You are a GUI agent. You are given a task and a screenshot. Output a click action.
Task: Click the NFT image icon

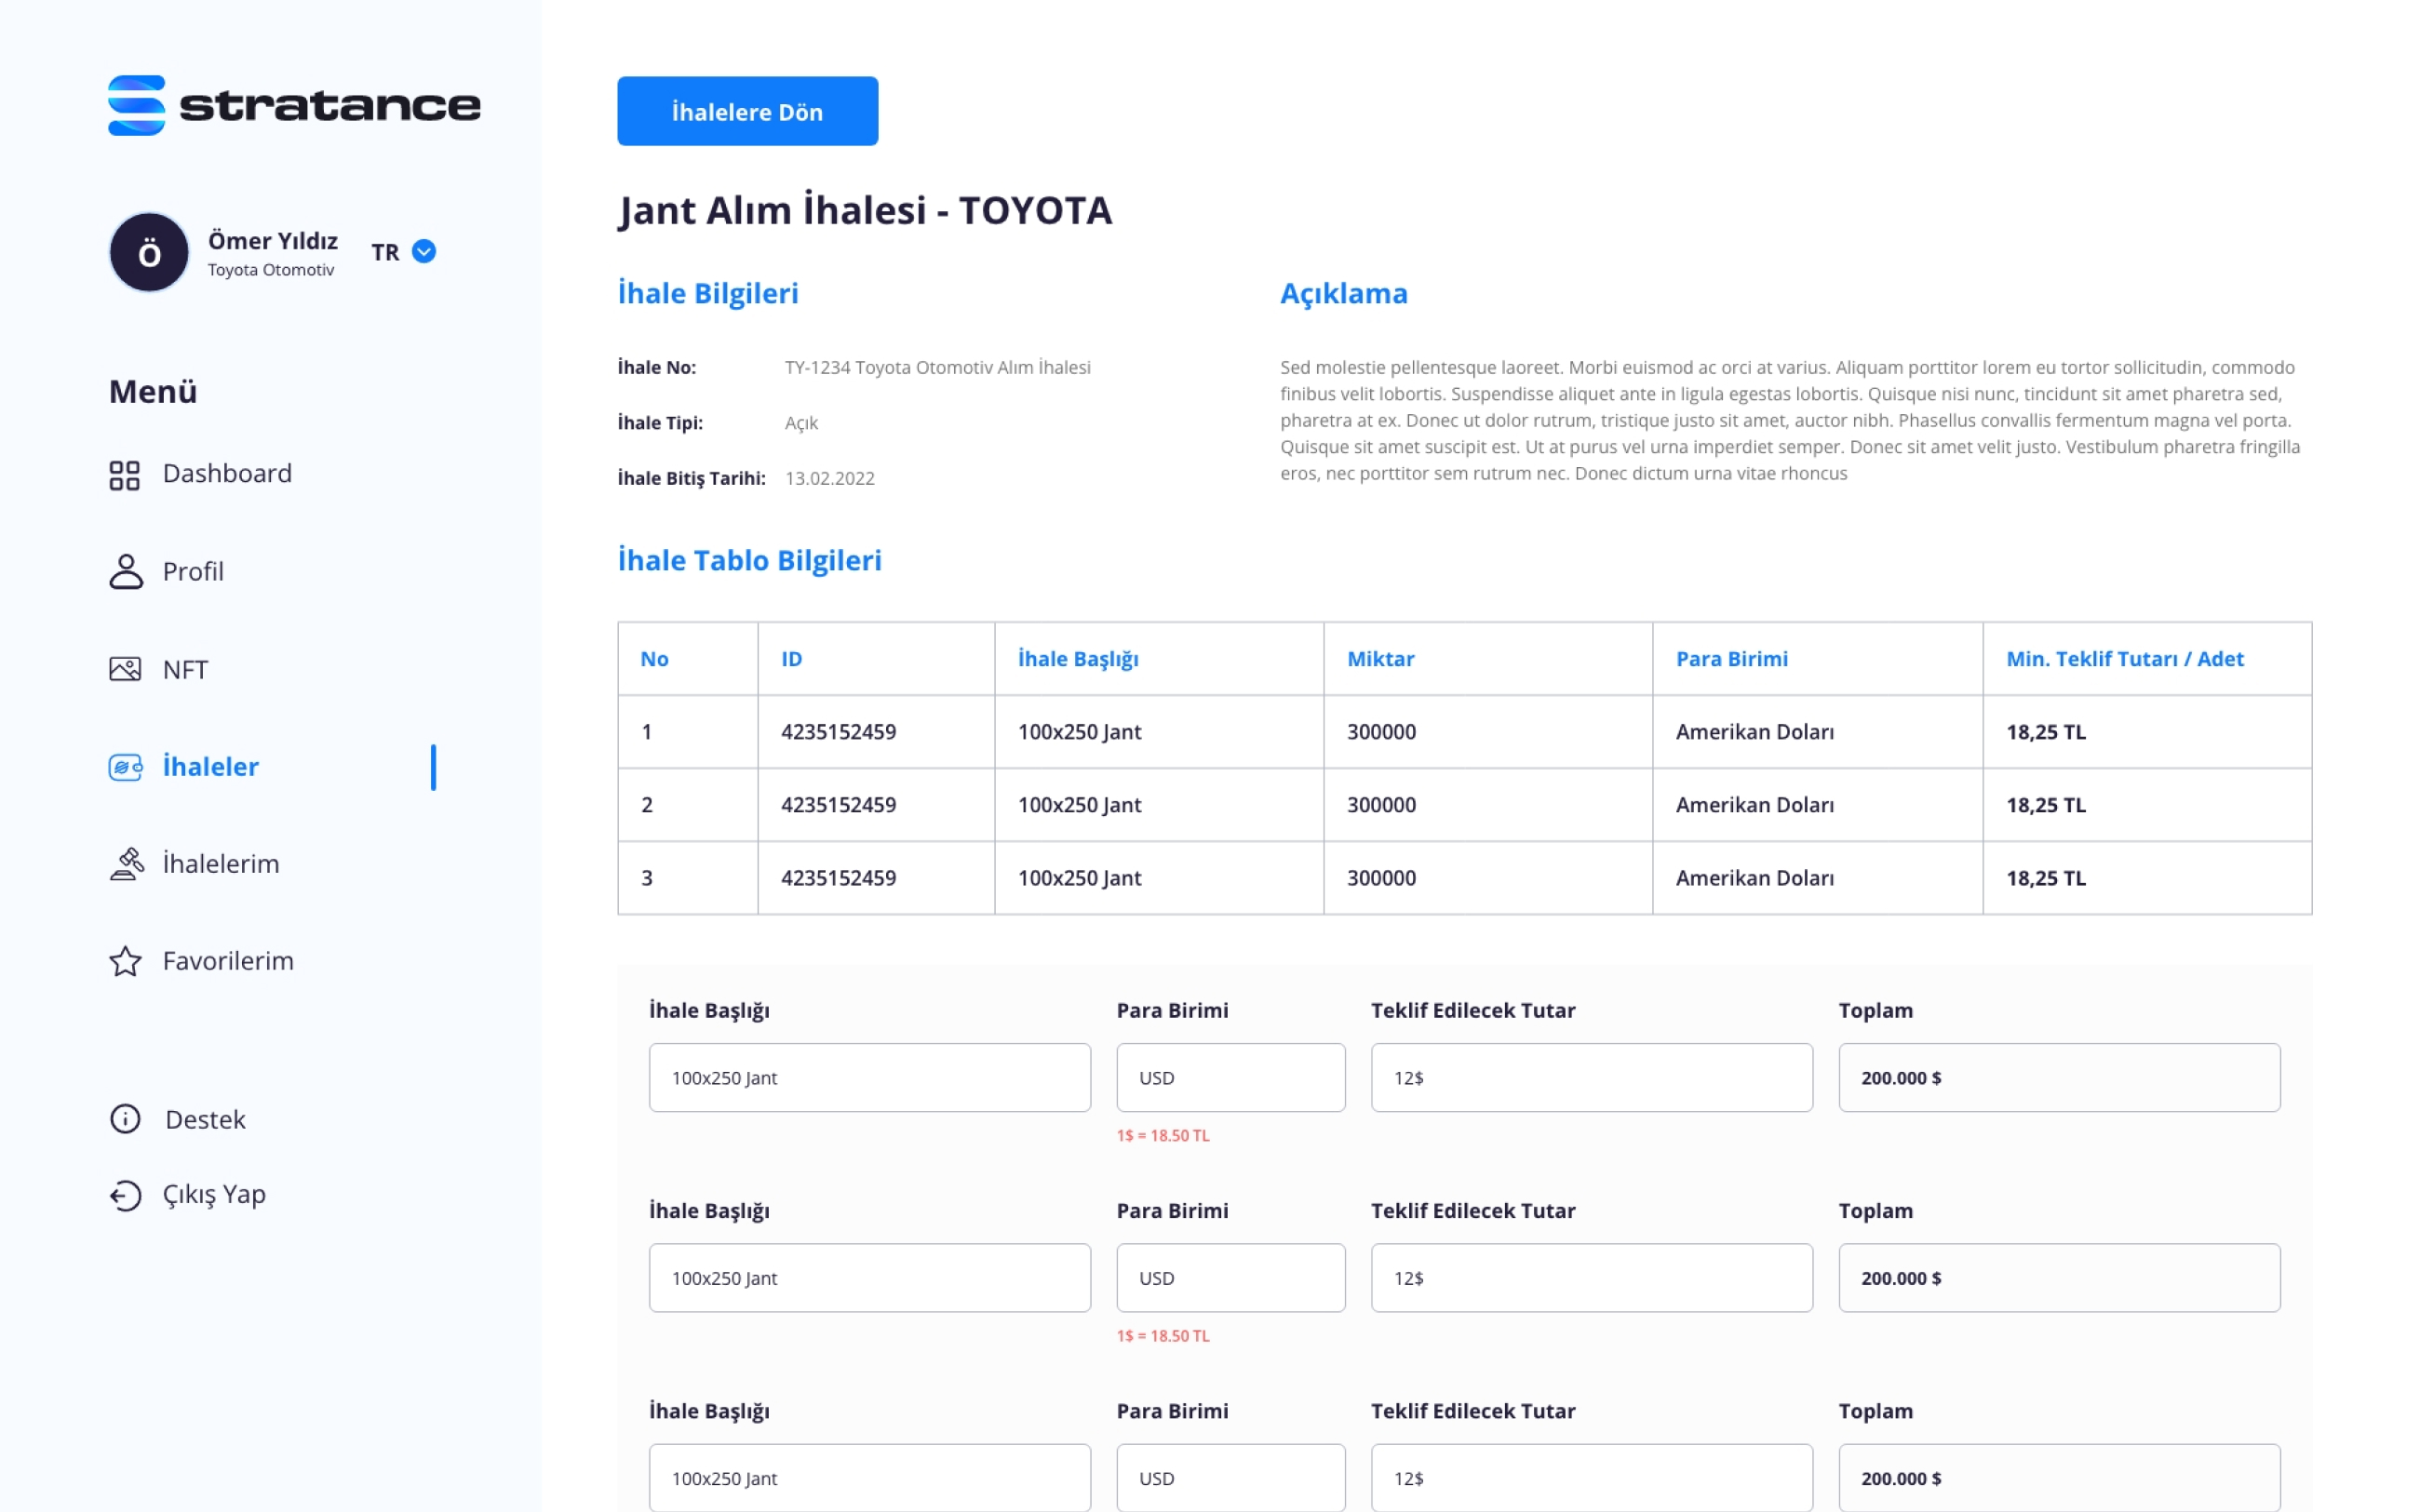(x=125, y=669)
